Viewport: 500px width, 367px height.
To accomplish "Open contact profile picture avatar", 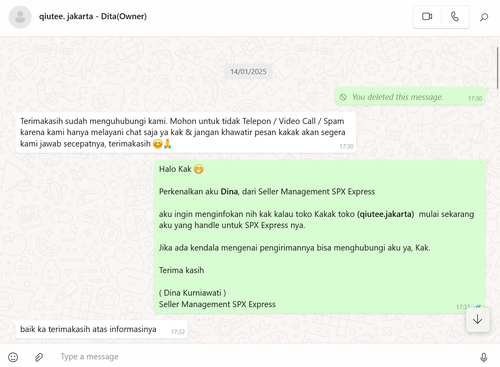I will coord(20,17).
